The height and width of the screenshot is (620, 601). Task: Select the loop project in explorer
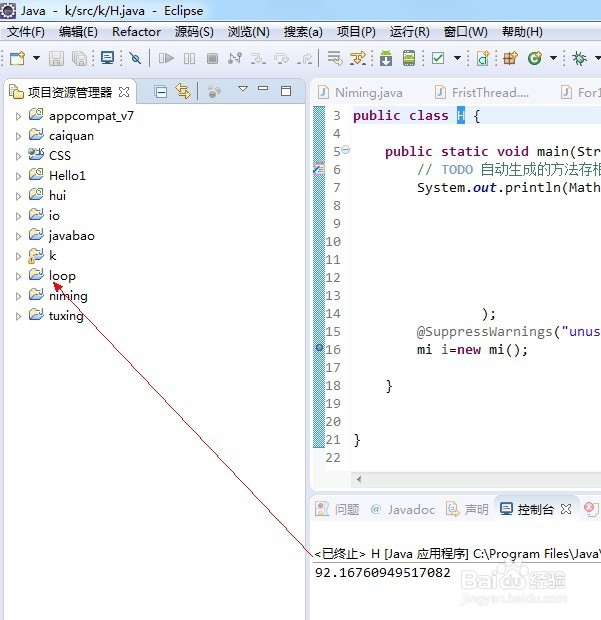point(62,276)
